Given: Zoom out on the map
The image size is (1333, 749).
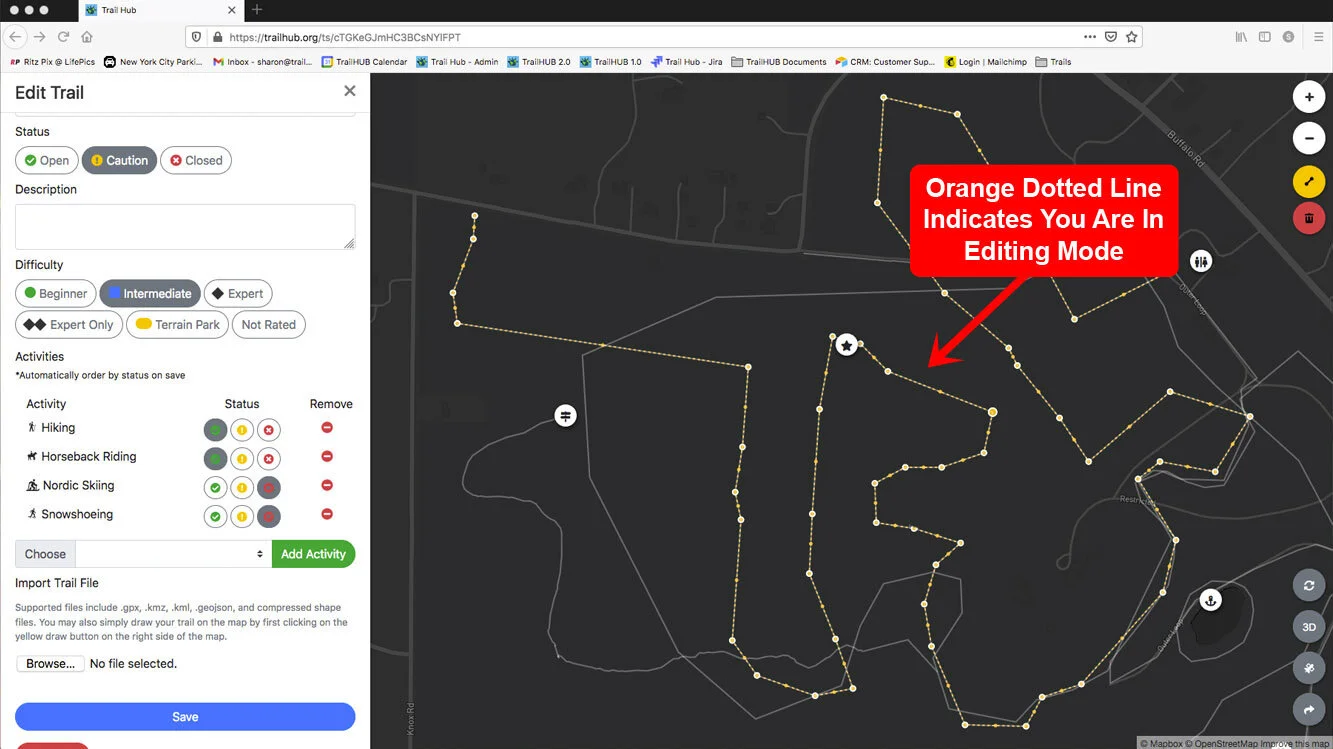Looking at the screenshot, I should point(1309,138).
